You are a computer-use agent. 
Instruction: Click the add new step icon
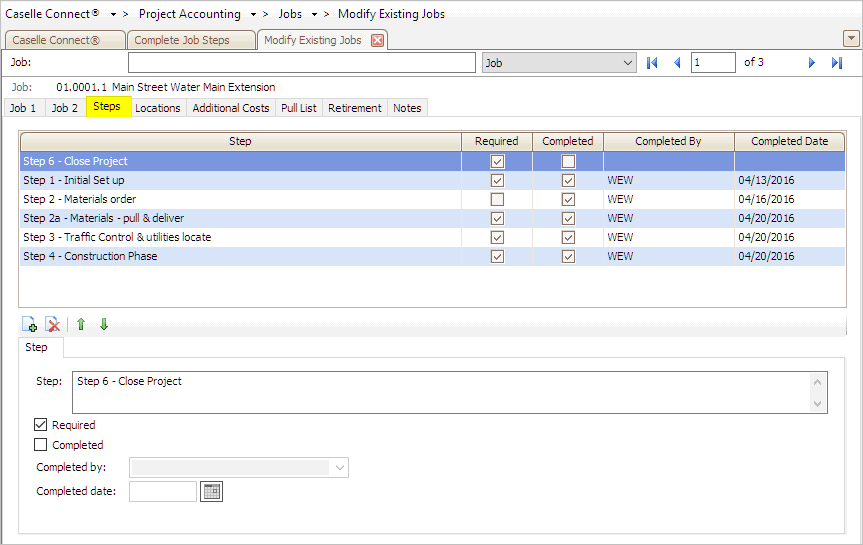click(30, 325)
